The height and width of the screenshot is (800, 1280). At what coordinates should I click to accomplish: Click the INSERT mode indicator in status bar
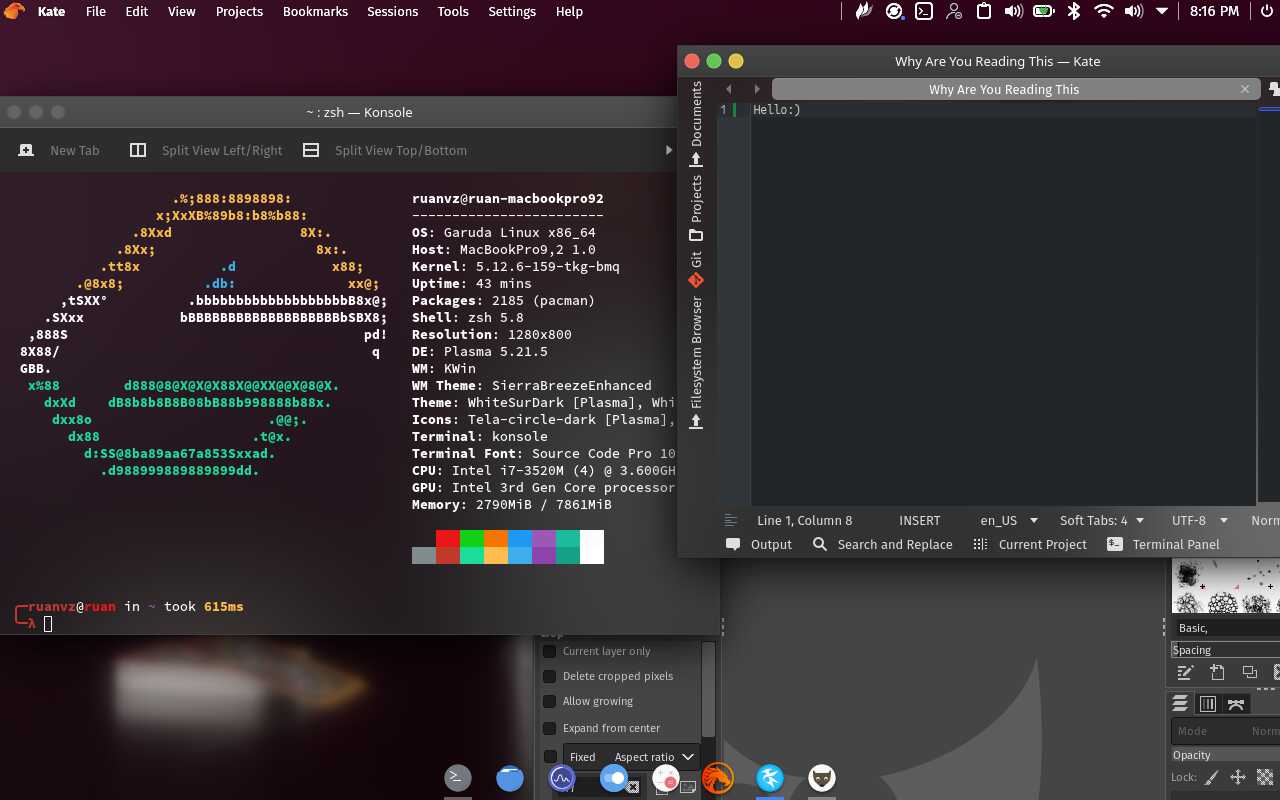(919, 520)
